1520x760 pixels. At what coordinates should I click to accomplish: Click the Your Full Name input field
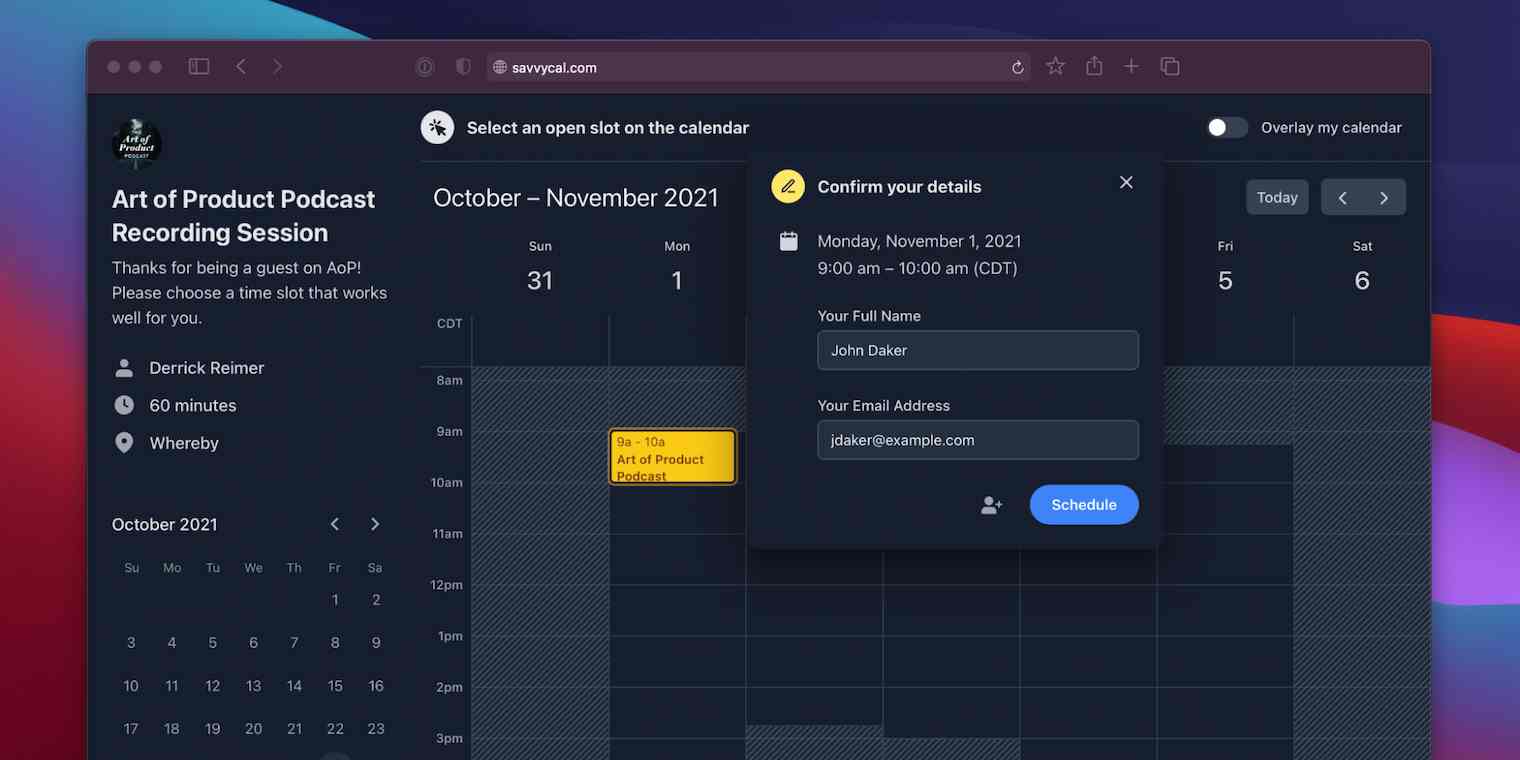point(977,350)
